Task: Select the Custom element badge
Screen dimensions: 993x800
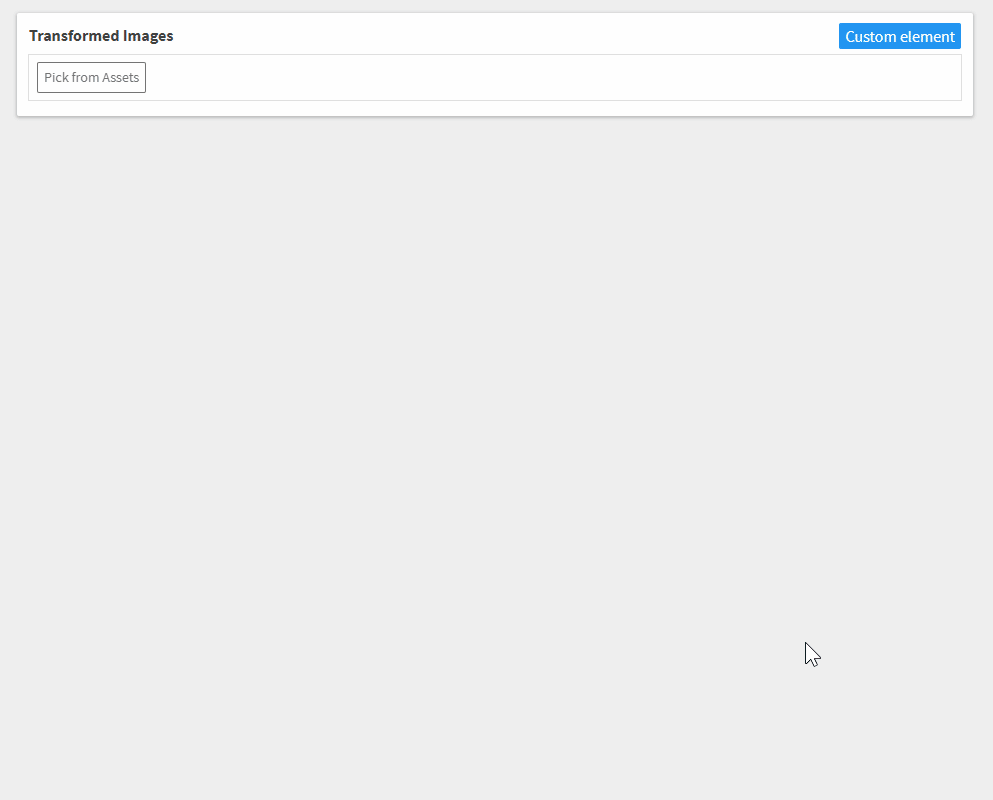Action: pos(899,36)
